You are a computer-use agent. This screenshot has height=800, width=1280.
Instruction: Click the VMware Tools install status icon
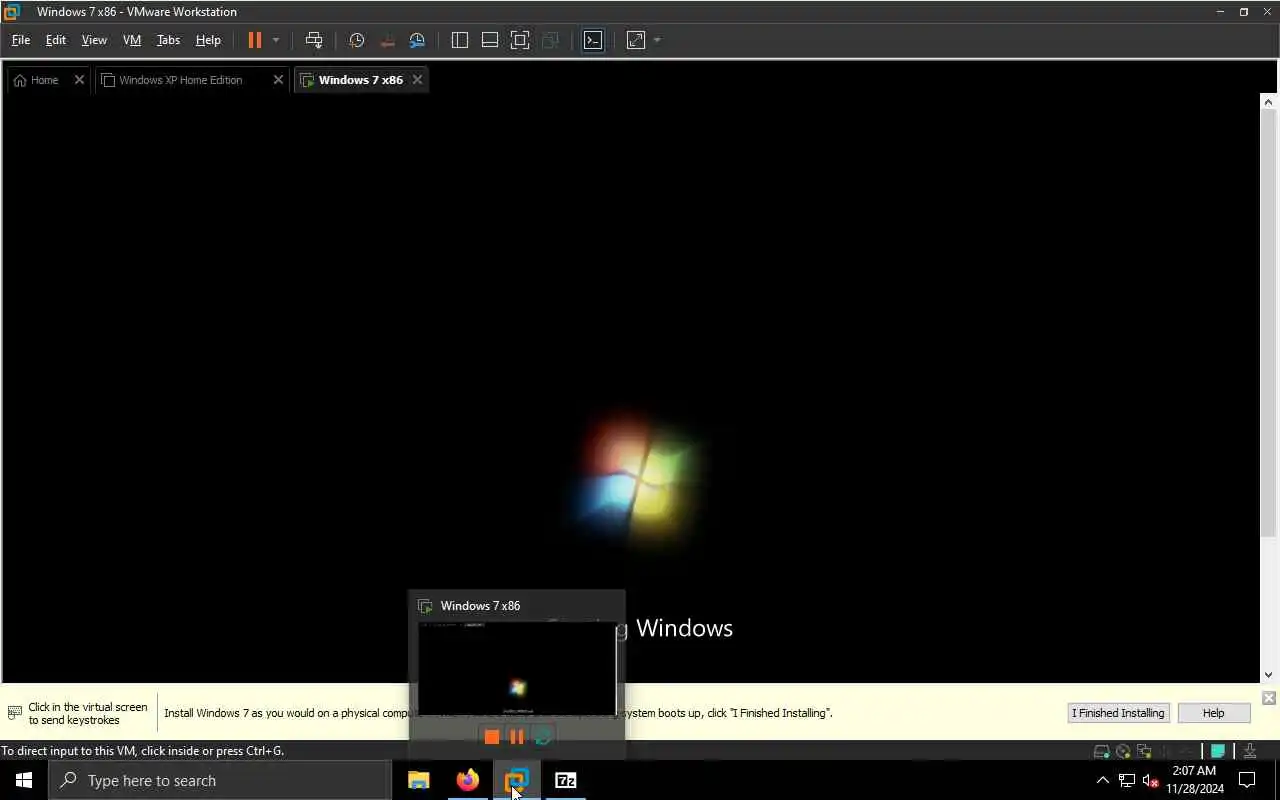(x=1250, y=751)
